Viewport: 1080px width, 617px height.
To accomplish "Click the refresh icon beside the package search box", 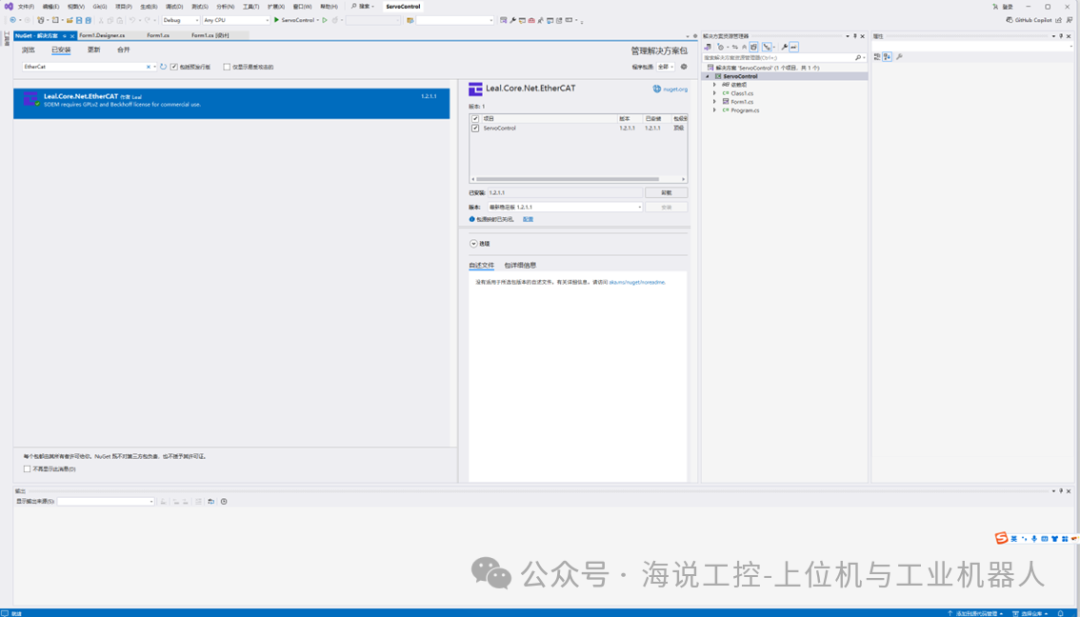I will click(162, 66).
